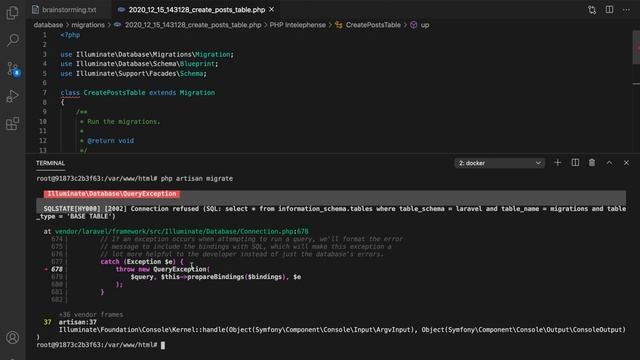Click the Run the migrations comment text
Screen dimensions: 640x360
(124, 122)
